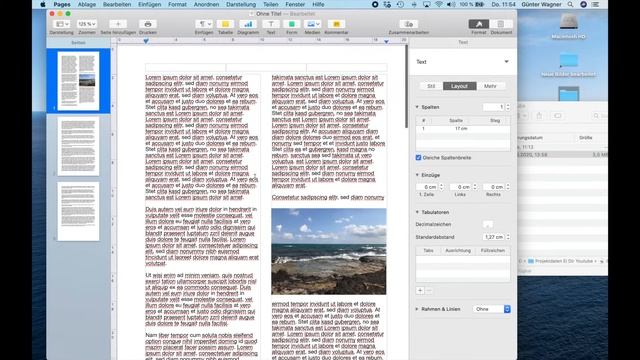
Task: Expand the Rahmen & Linien section
Action: click(417, 309)
